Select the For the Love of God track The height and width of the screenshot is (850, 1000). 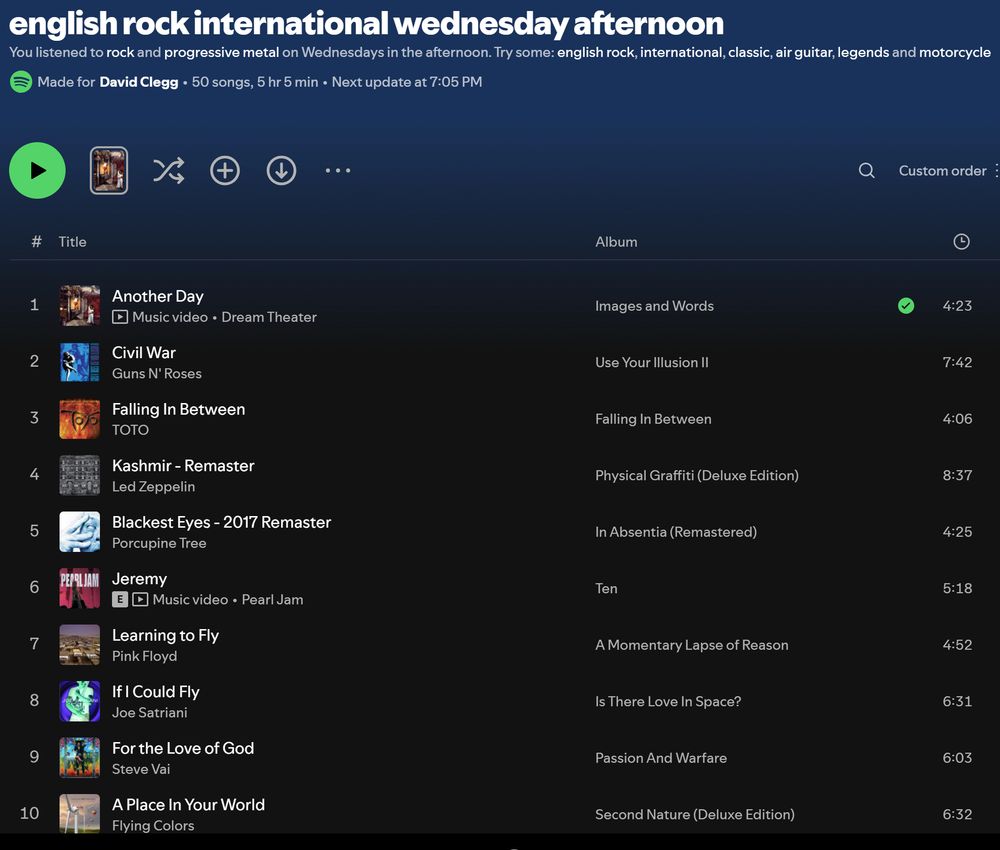[x=183, y=748]
